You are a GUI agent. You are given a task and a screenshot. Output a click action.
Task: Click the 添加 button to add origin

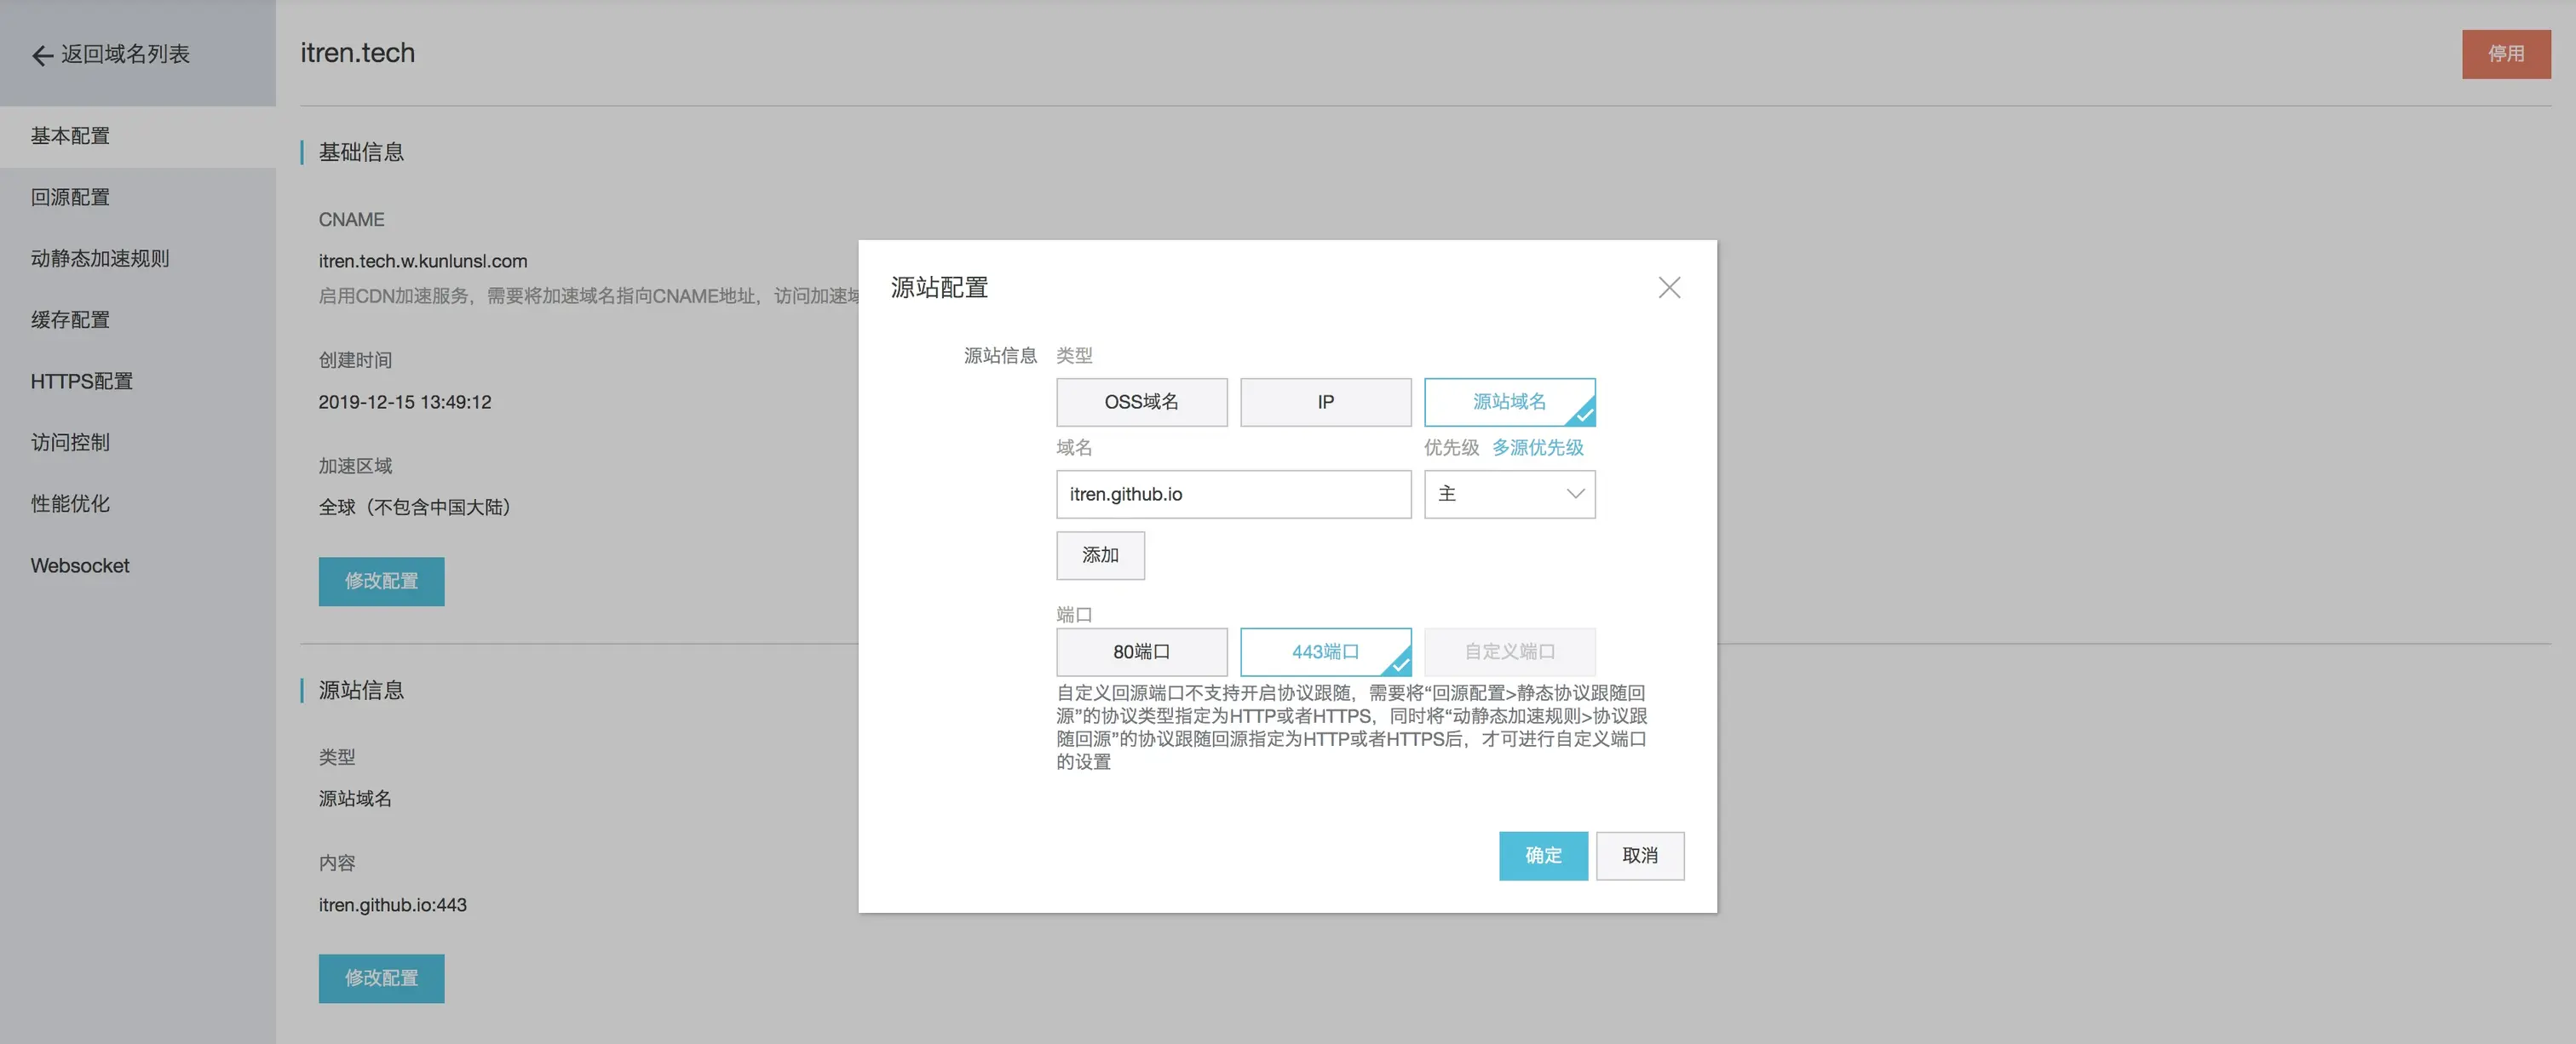click(1100, 555)
